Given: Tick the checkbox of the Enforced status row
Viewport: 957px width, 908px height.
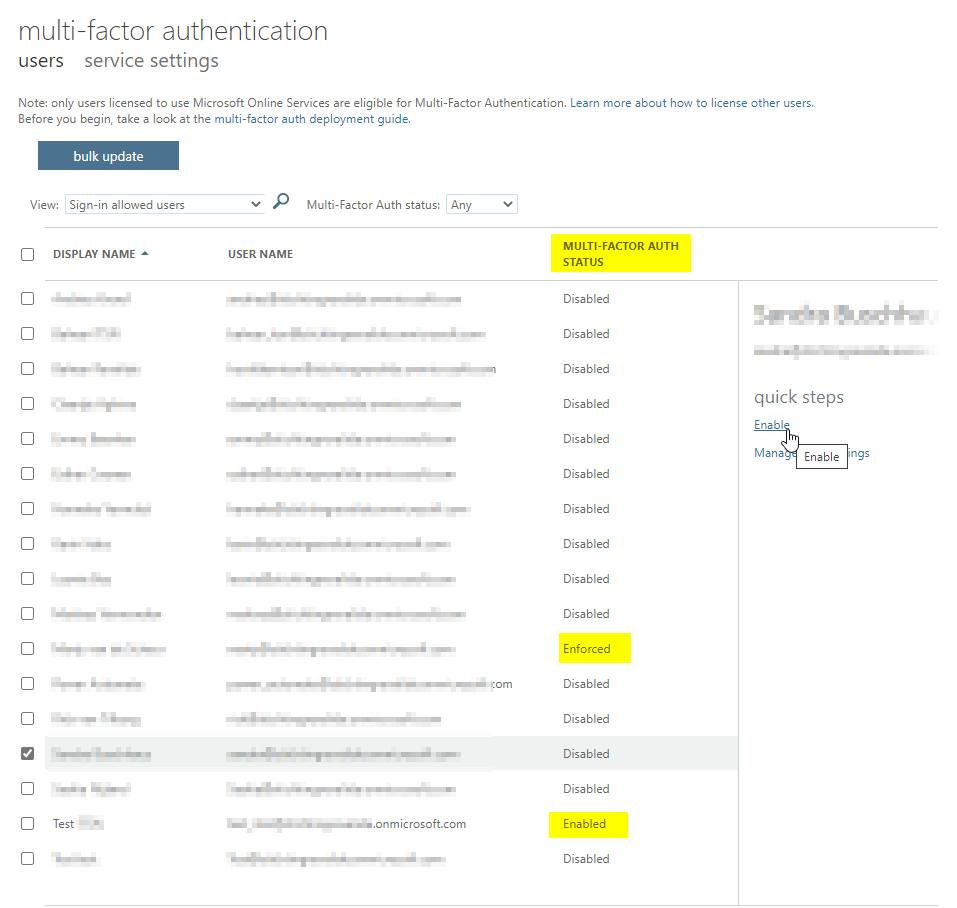Looking at the screenshot, I should click(x=27, y=649).
